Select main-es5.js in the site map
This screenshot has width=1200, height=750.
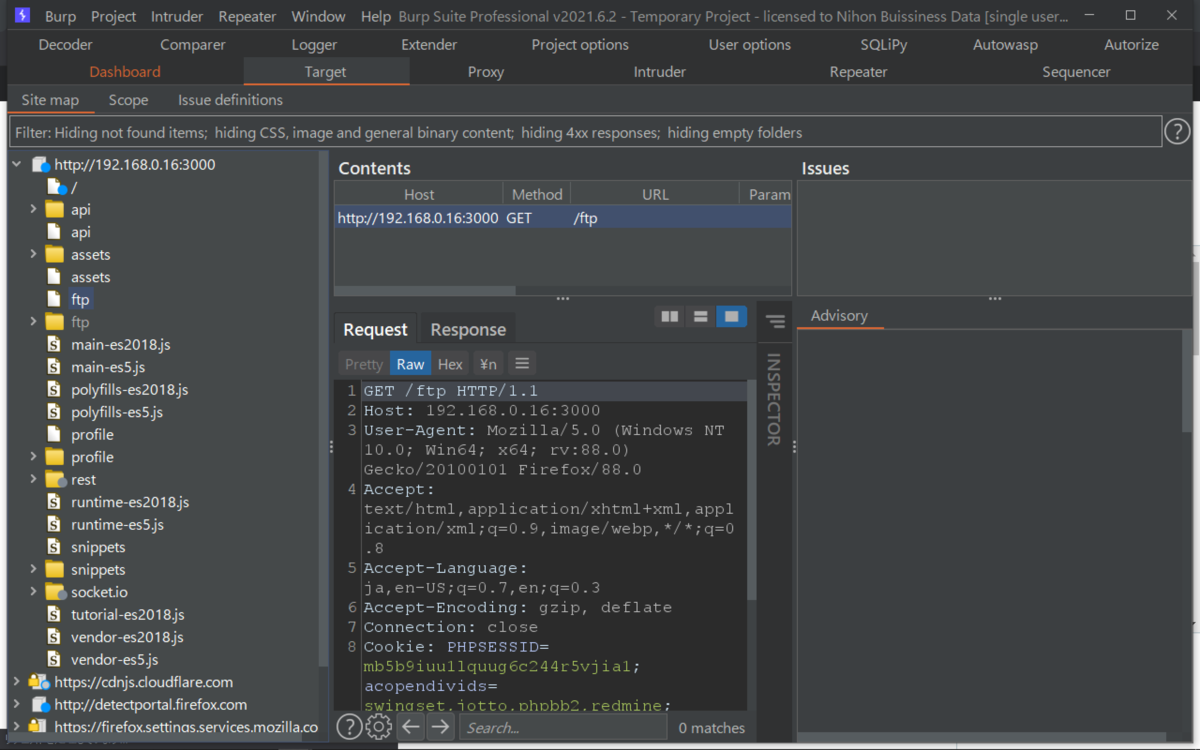pos(108,367)
